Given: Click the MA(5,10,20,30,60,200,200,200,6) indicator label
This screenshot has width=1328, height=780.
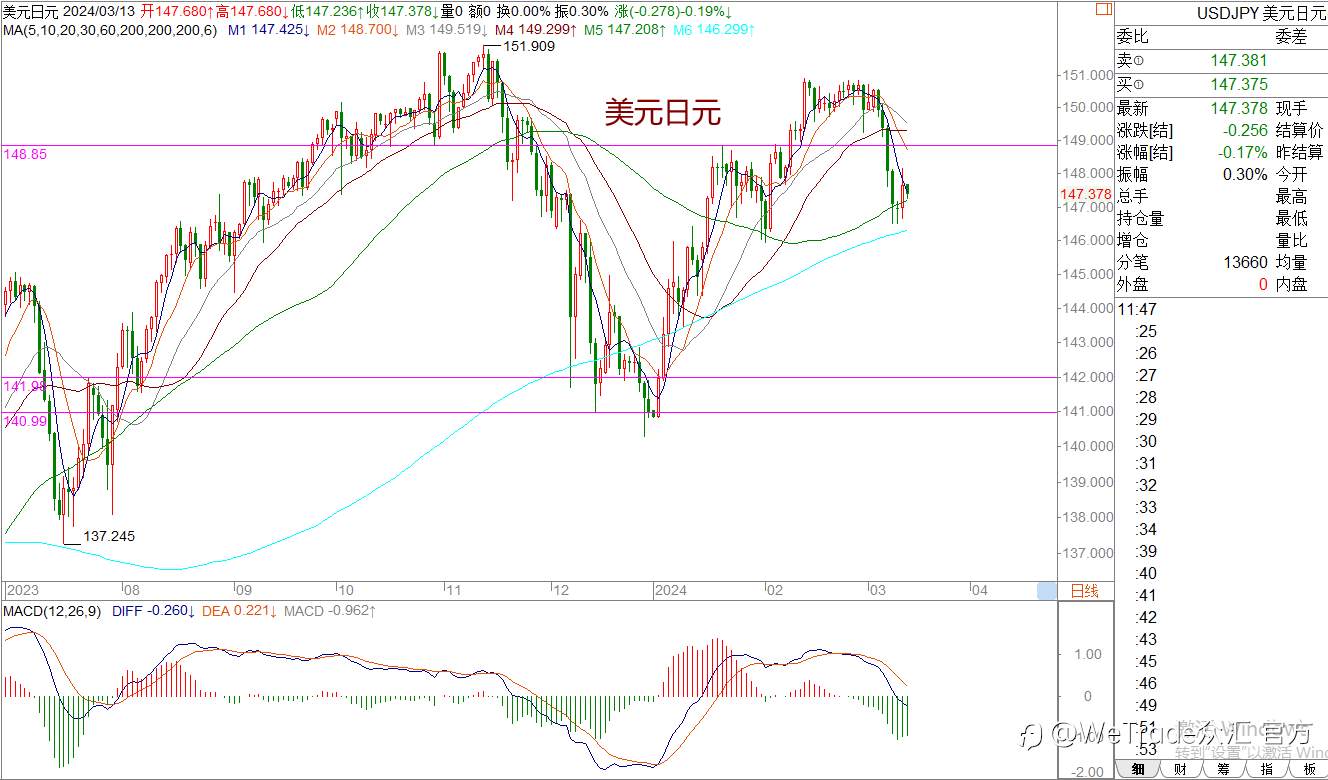Looking at the screenshot, I should click(x=110, y=30).
